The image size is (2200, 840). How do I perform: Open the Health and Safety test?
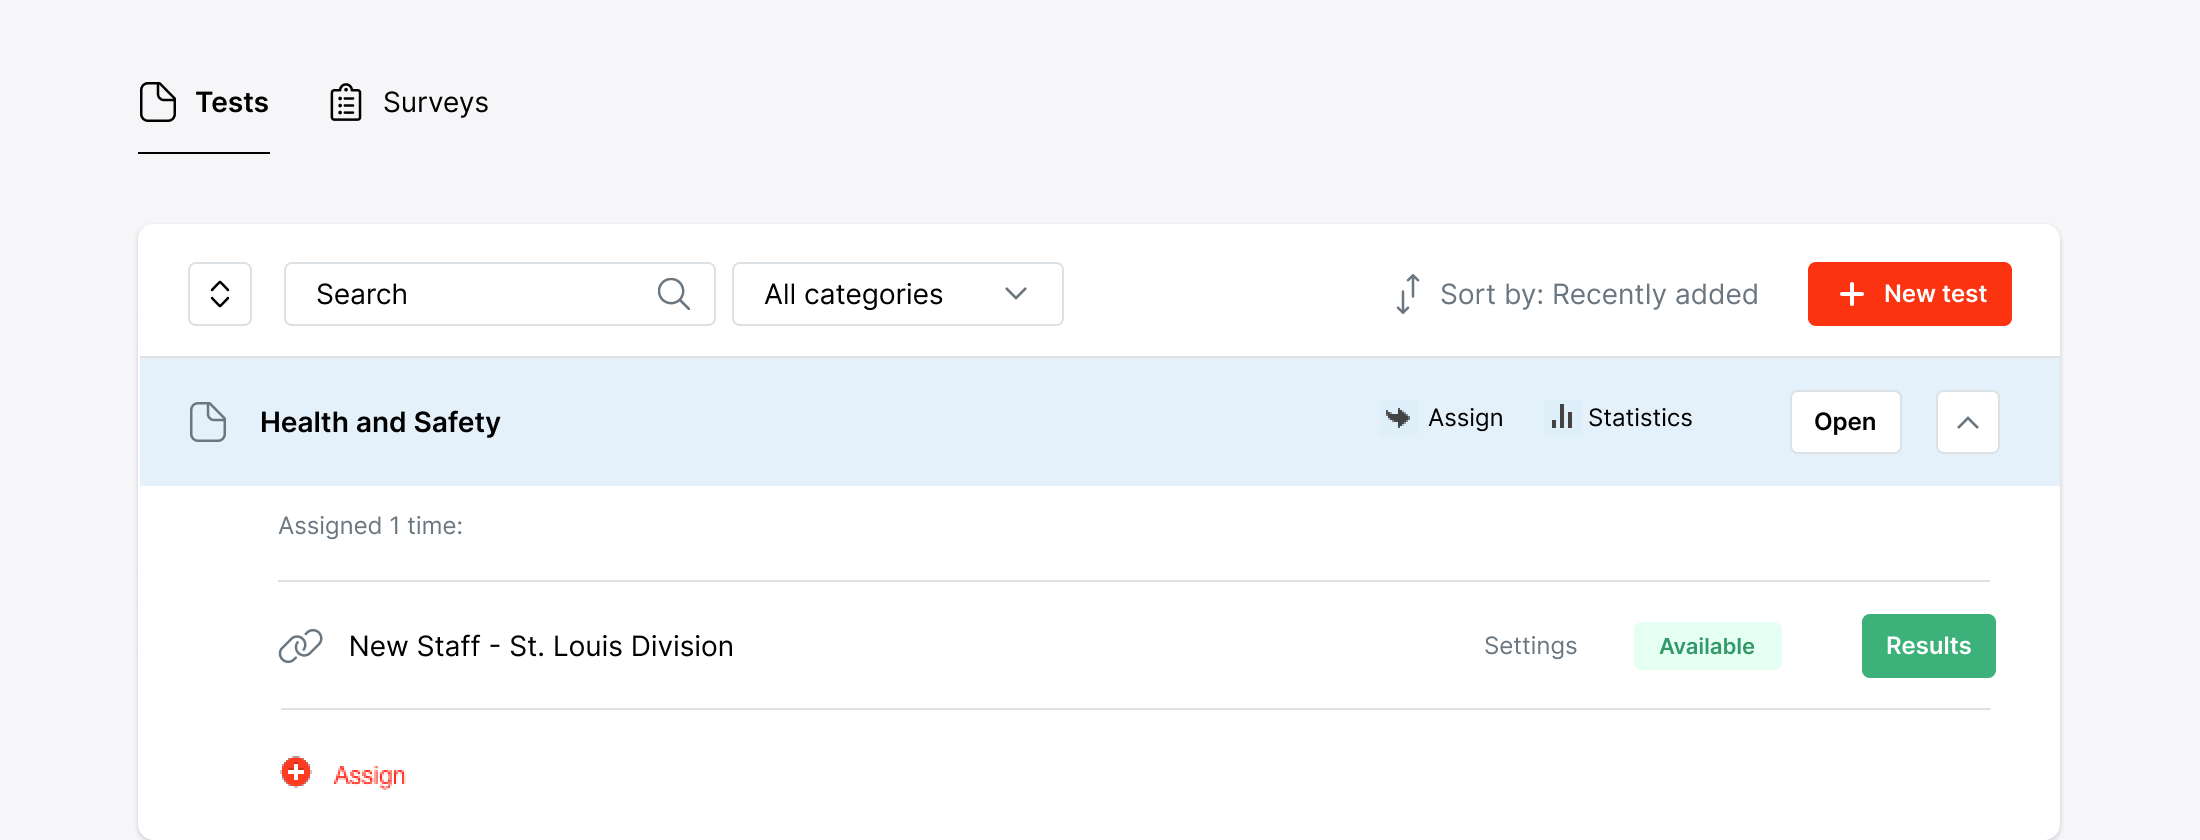click(x=1845, y=422)
